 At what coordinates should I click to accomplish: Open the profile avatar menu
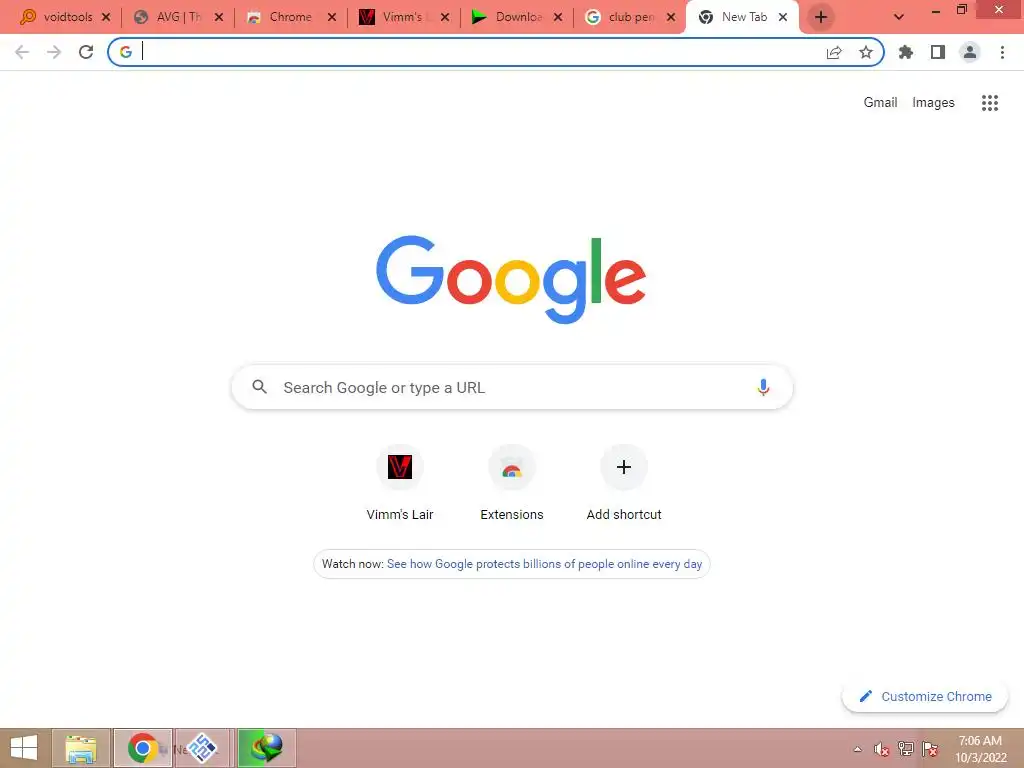(x=970, y=52)
